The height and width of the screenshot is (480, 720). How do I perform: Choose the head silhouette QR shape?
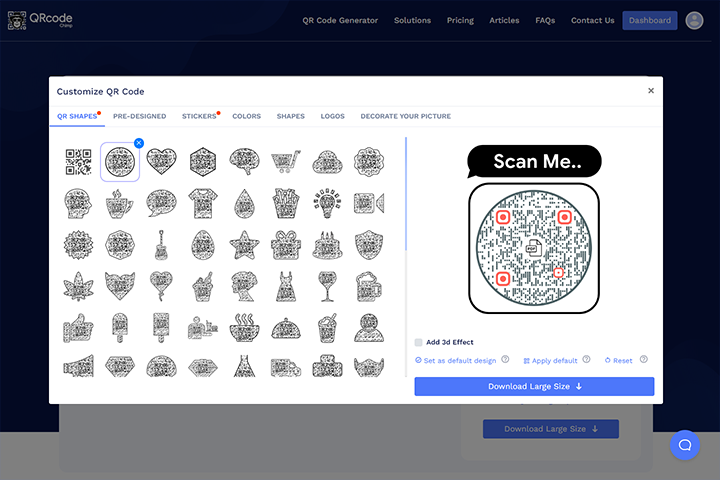click(x=79, y=203)
